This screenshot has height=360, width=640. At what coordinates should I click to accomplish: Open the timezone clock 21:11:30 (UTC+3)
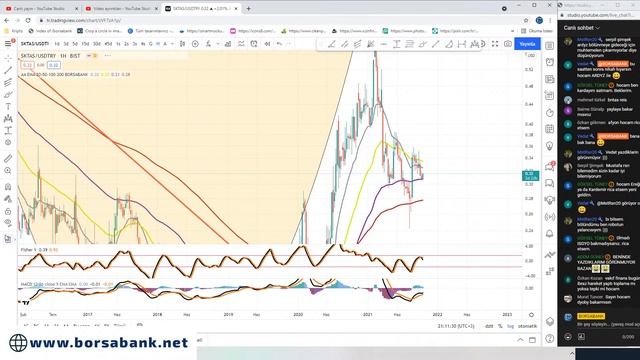[456, 326]
